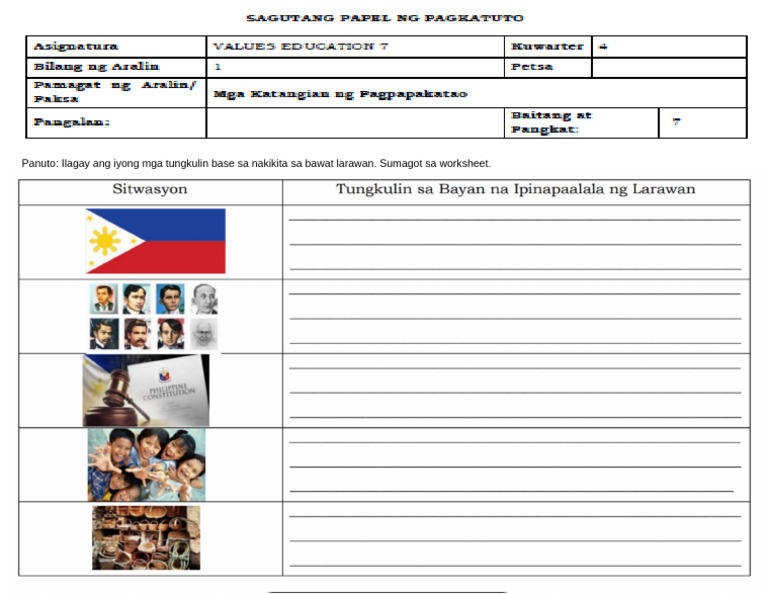
Task: Click the title 'SAGUTANG PAPEL NG PAGKATUTO'
Action: [x=385, y=18]
